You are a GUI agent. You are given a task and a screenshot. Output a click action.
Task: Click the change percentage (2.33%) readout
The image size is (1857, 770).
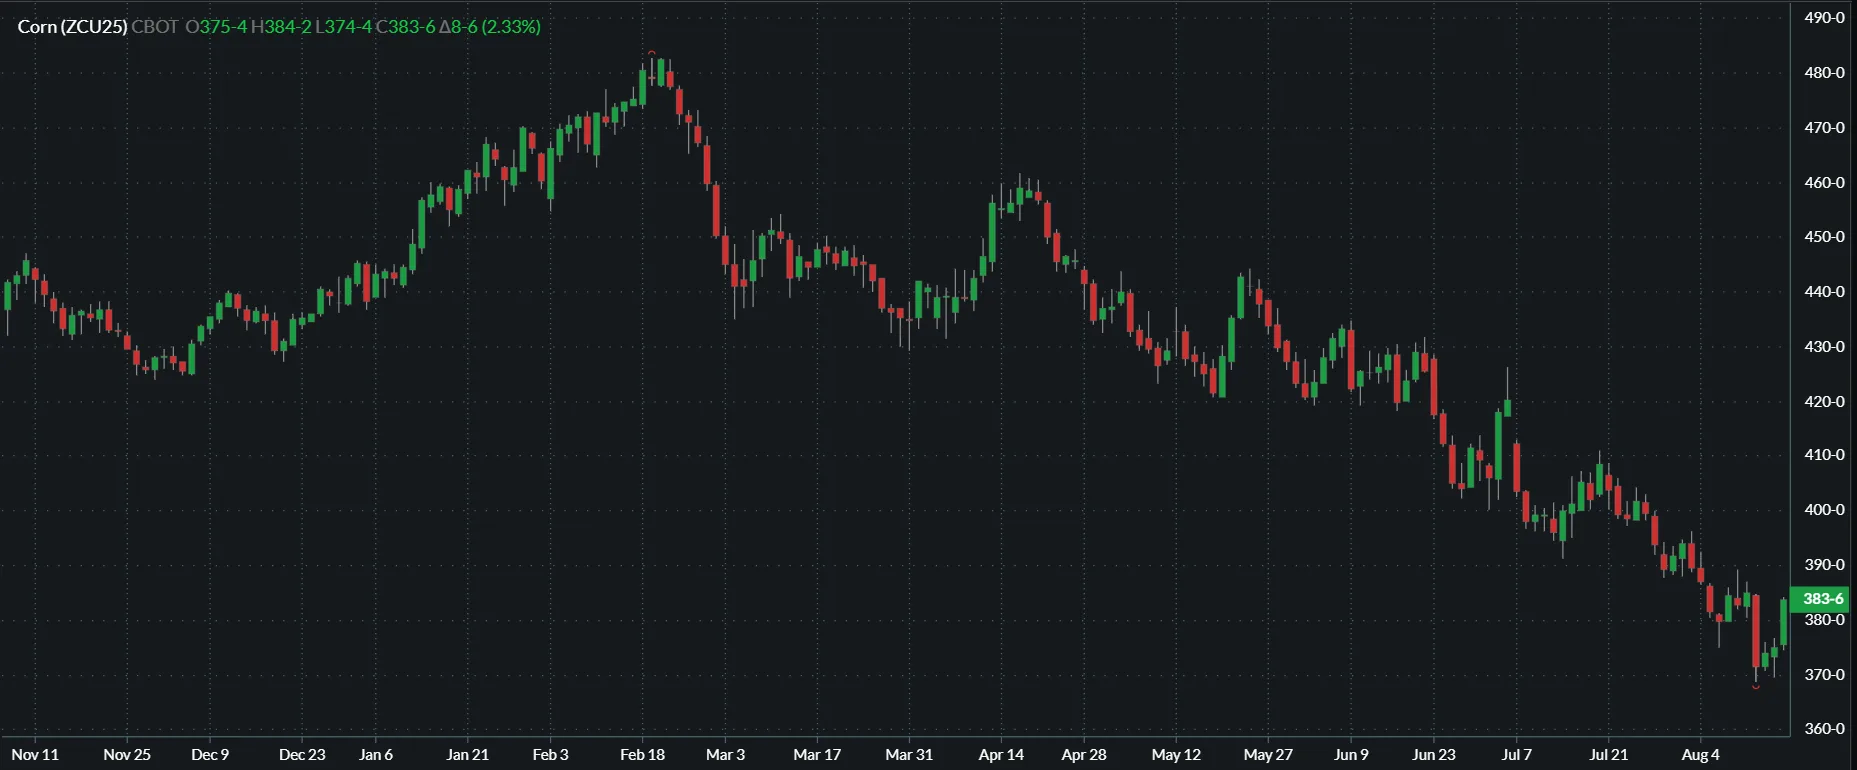click(x=511, y=27)
